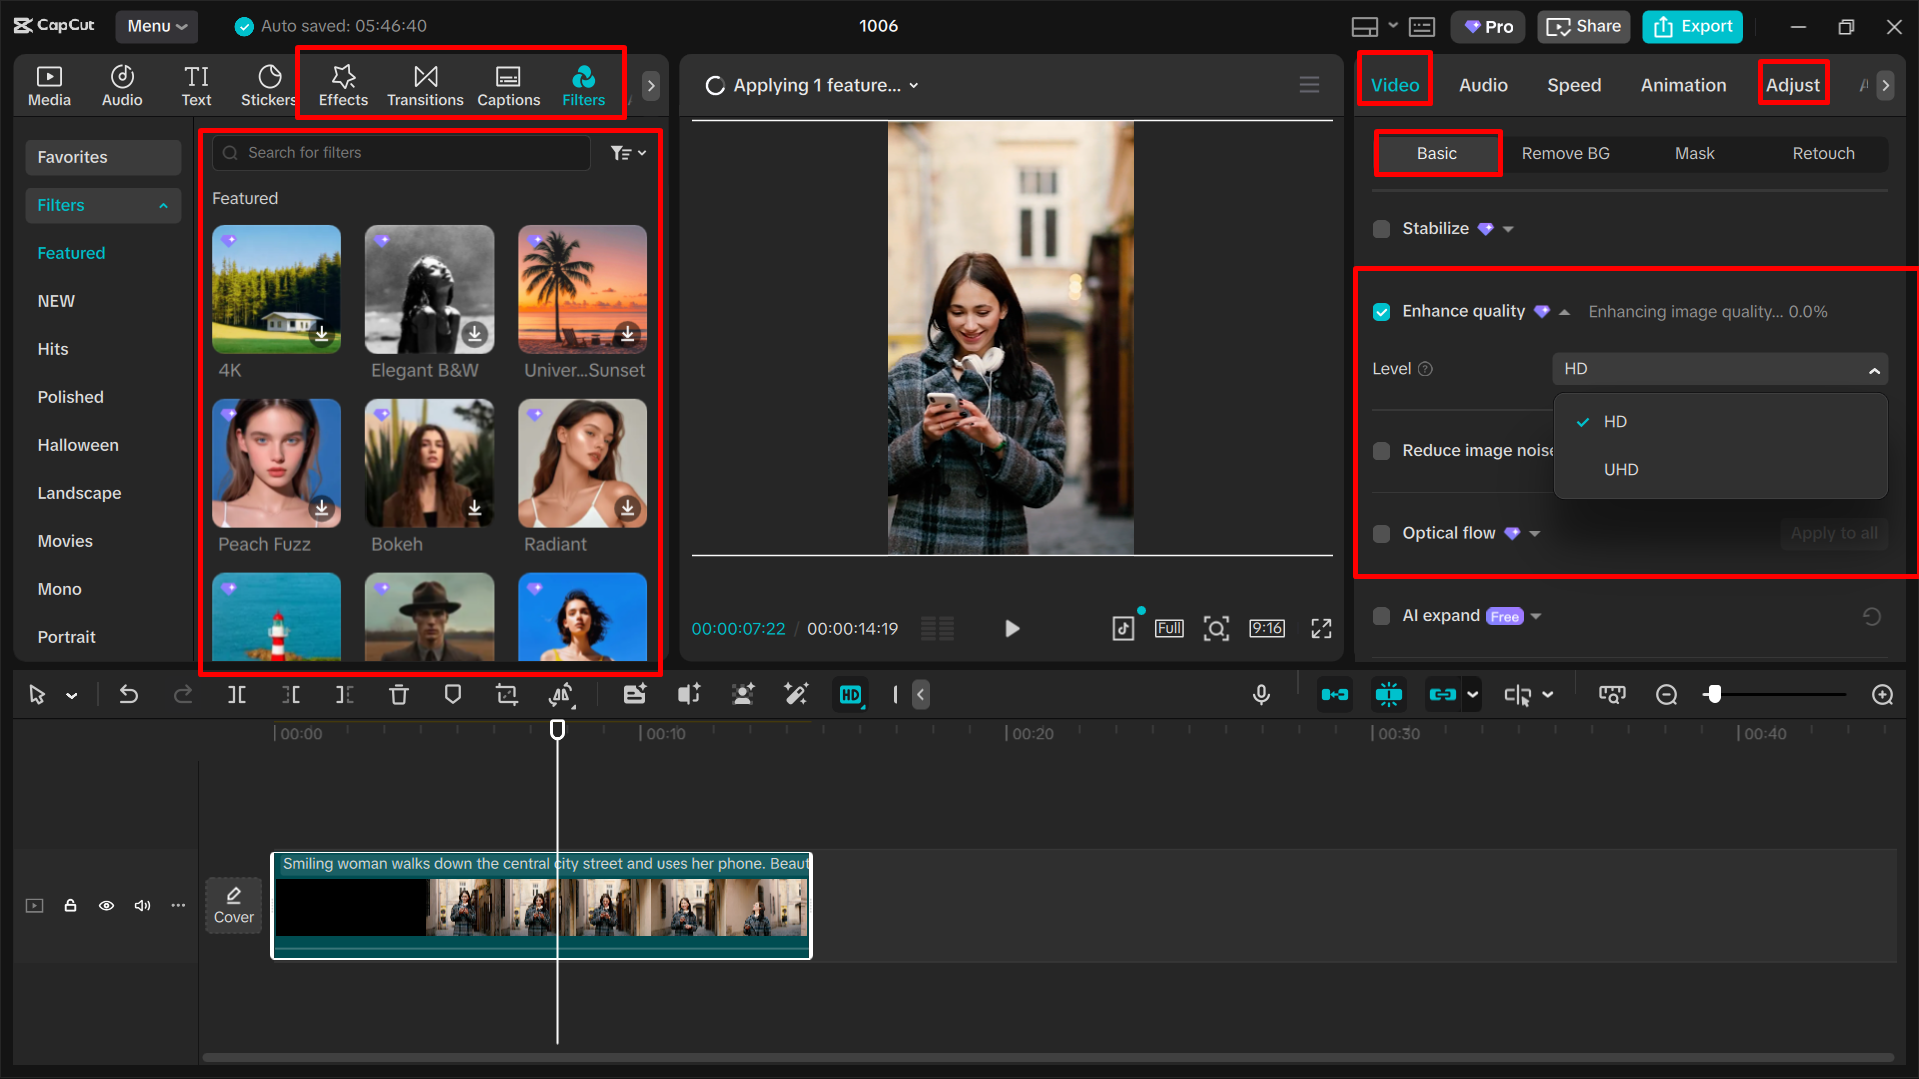Click the Voiceover microphone icon

tap(1261, 694)
